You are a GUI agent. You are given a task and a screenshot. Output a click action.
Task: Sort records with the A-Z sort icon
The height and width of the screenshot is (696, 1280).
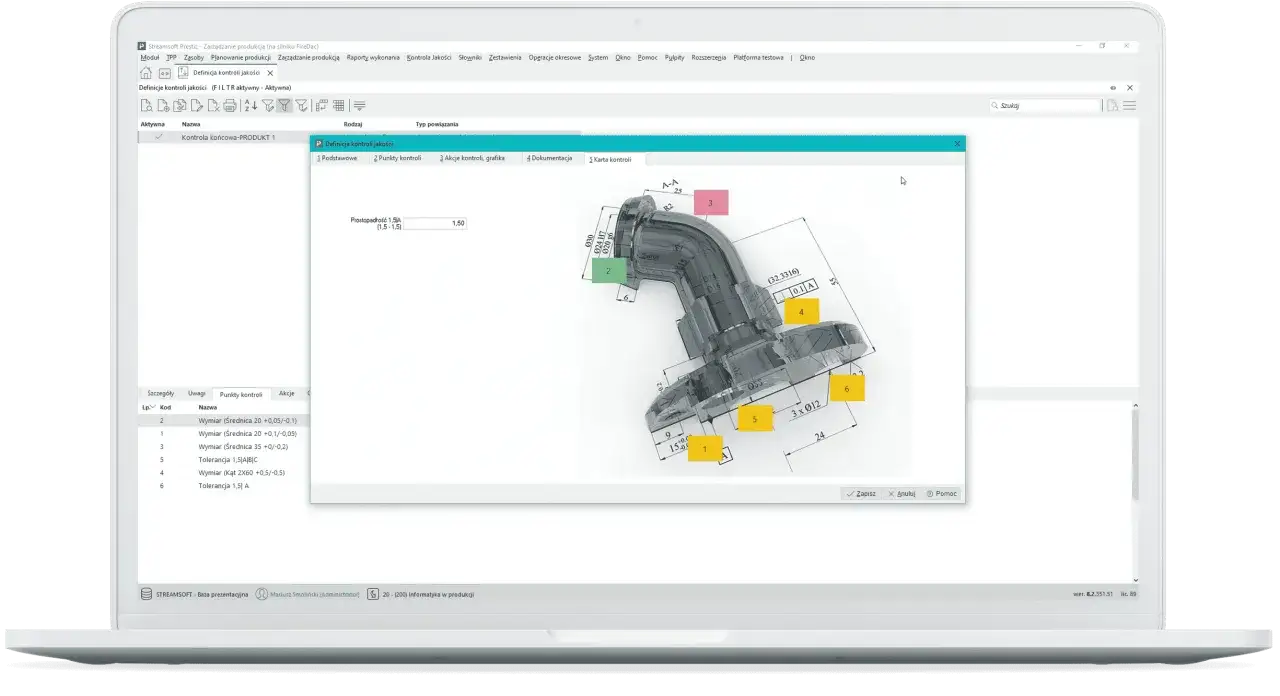point(251,105)
